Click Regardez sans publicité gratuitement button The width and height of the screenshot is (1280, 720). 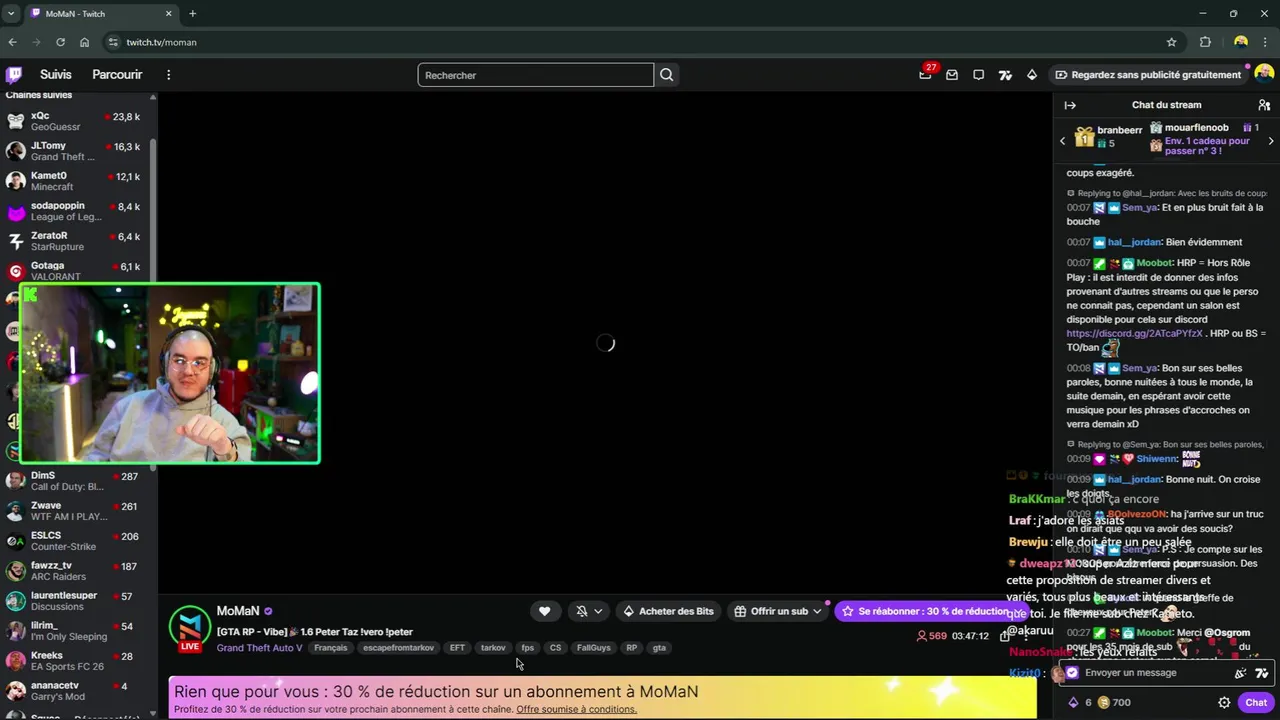(1148, 75)
